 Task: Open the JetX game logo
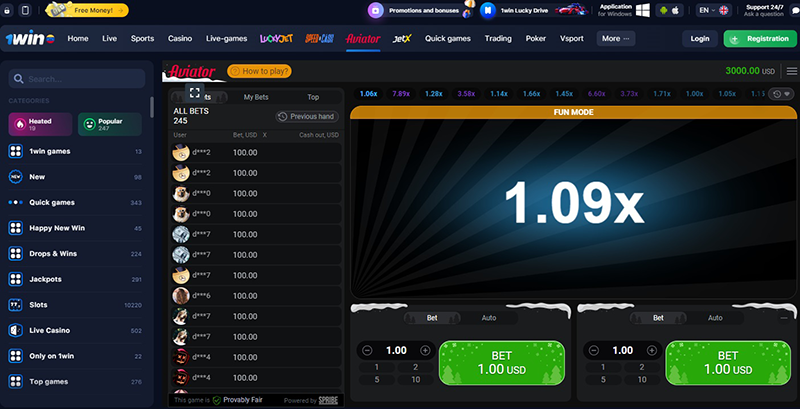click(x=402, y=39)
